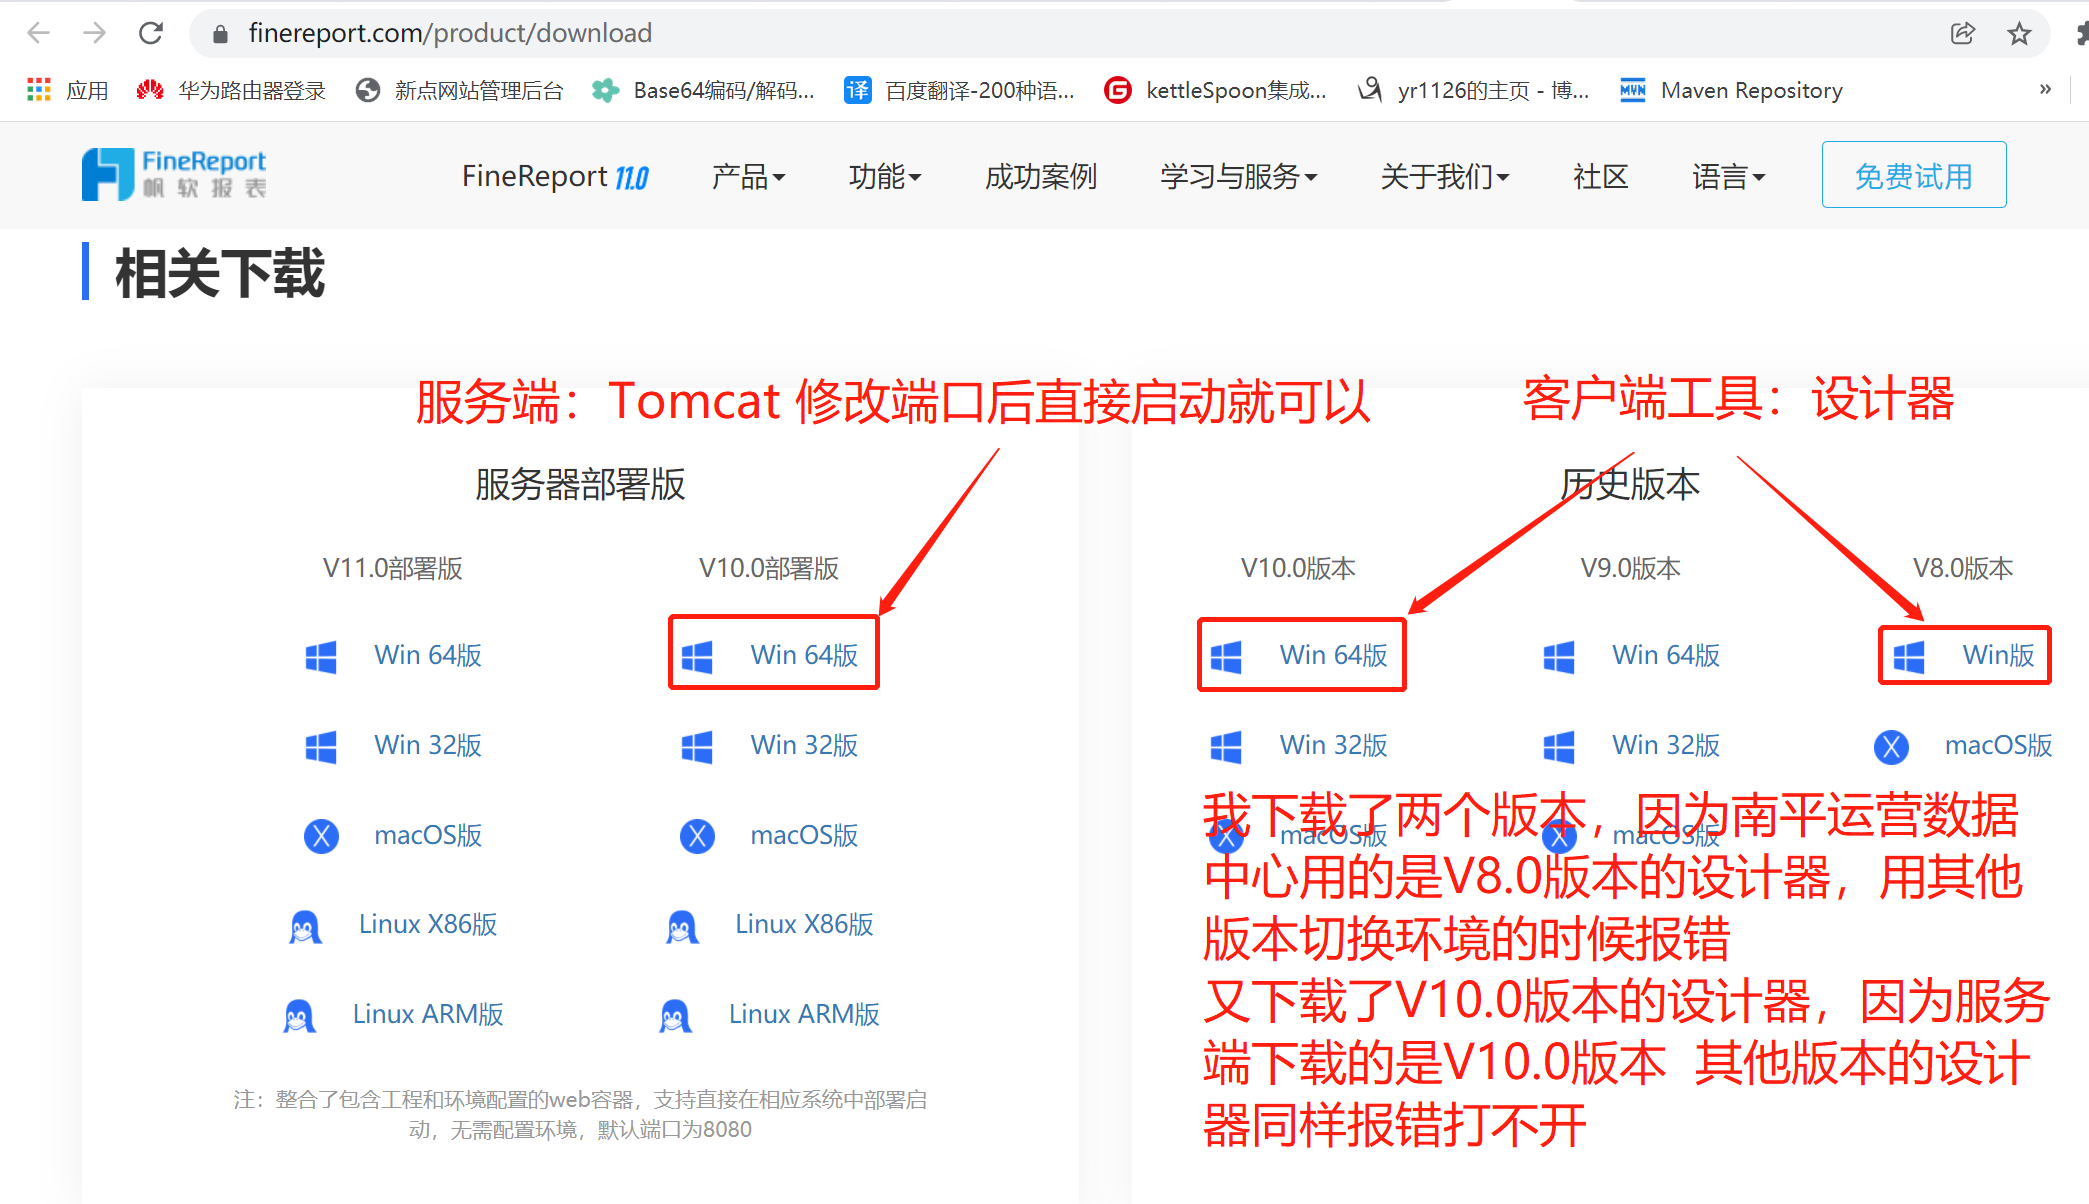The image size is (2089, 1204).
Task: Download V11.0 Win 64版 link
Action: 428,655
